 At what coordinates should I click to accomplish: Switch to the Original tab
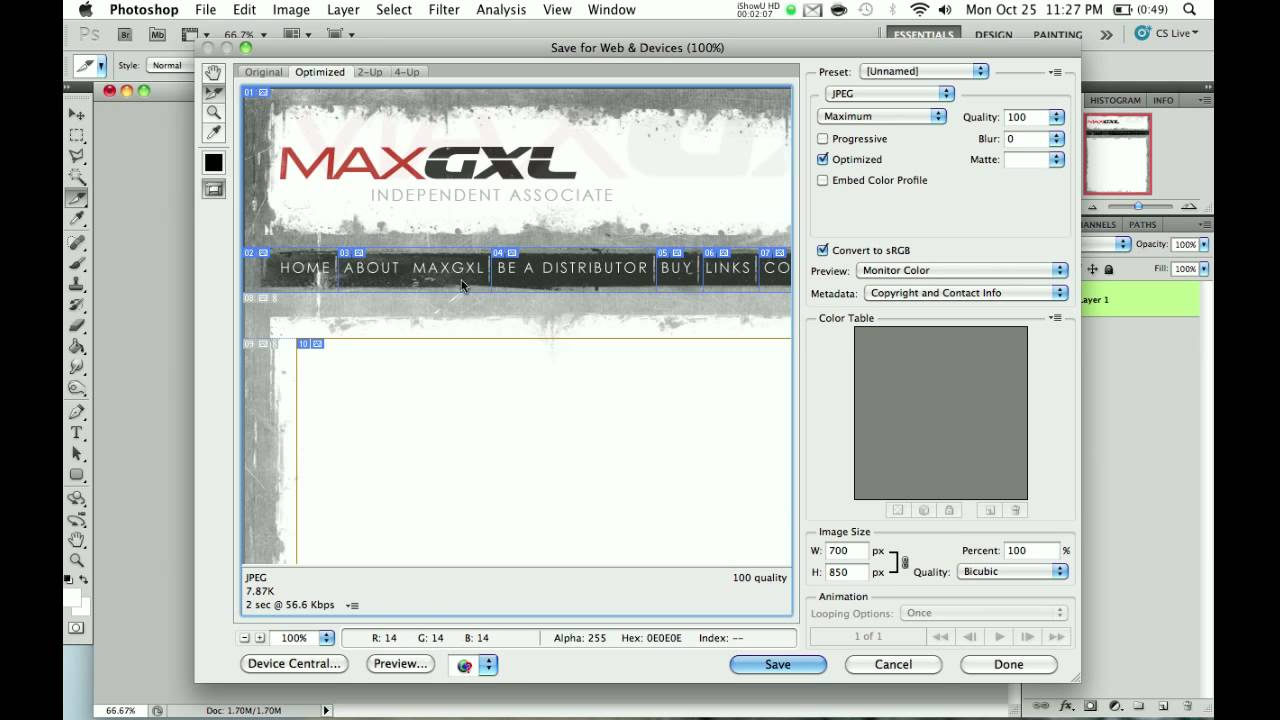point(264,72)
